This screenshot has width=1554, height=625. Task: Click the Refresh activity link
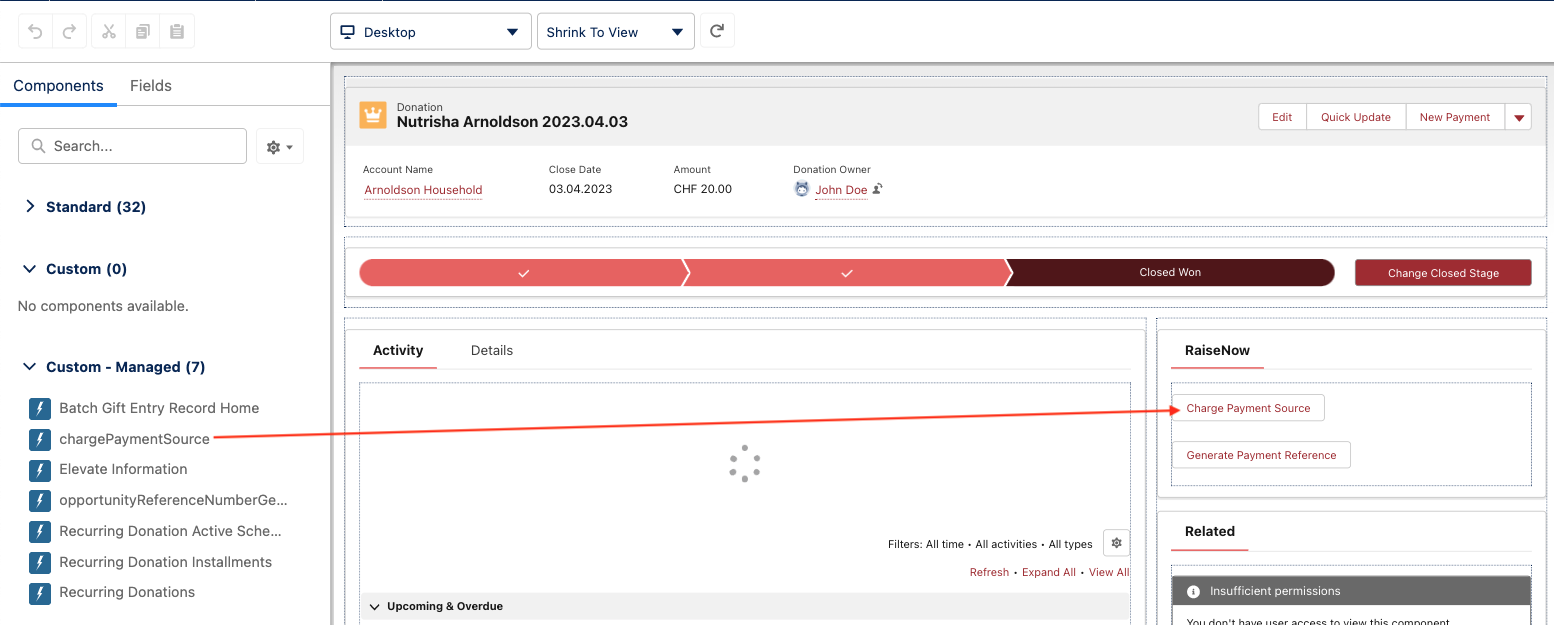(x=989, y=572)
